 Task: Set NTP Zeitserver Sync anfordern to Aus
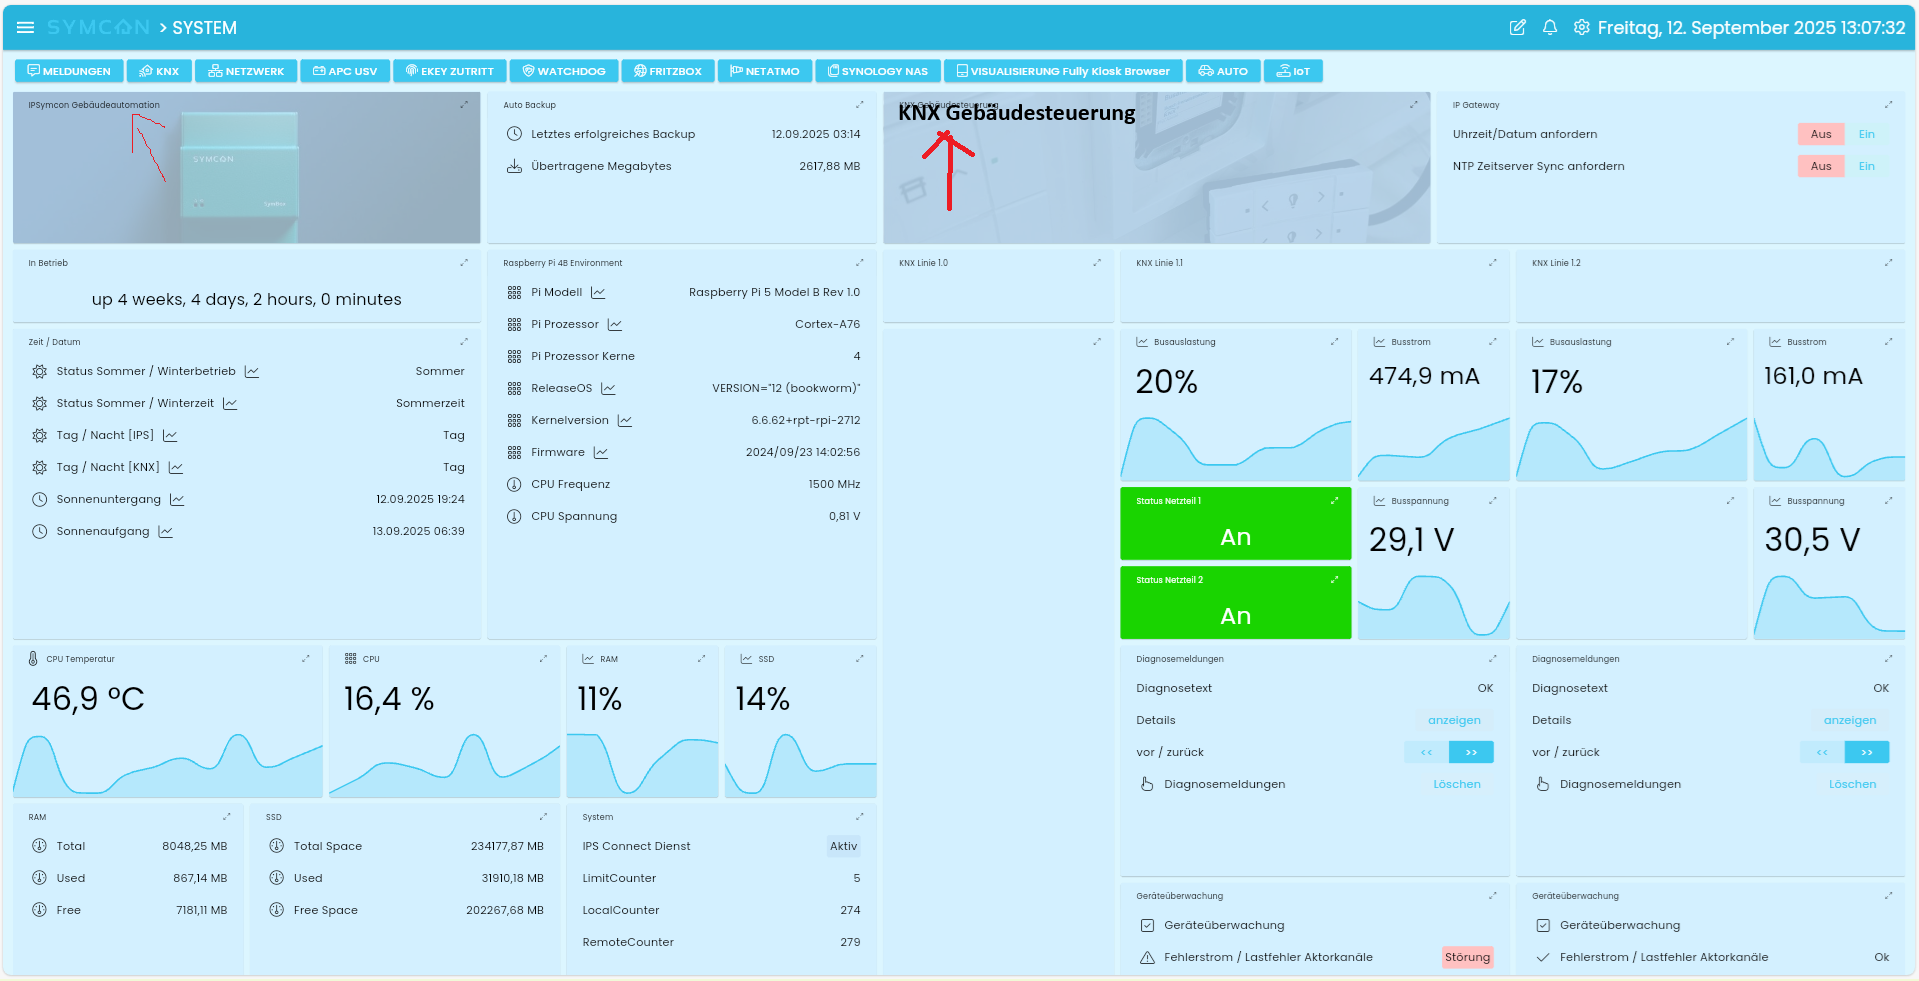tap(1820, 167)
